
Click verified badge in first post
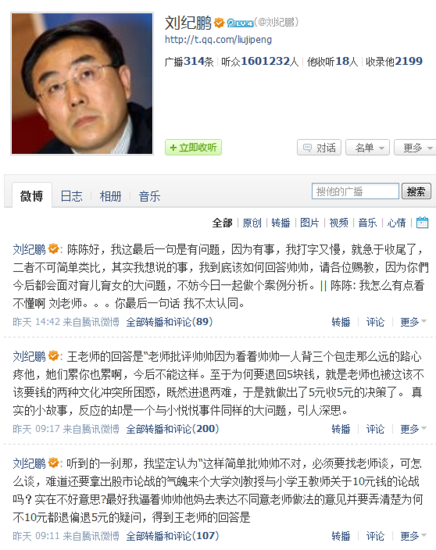pyautogui.click(x=53, y=249)
